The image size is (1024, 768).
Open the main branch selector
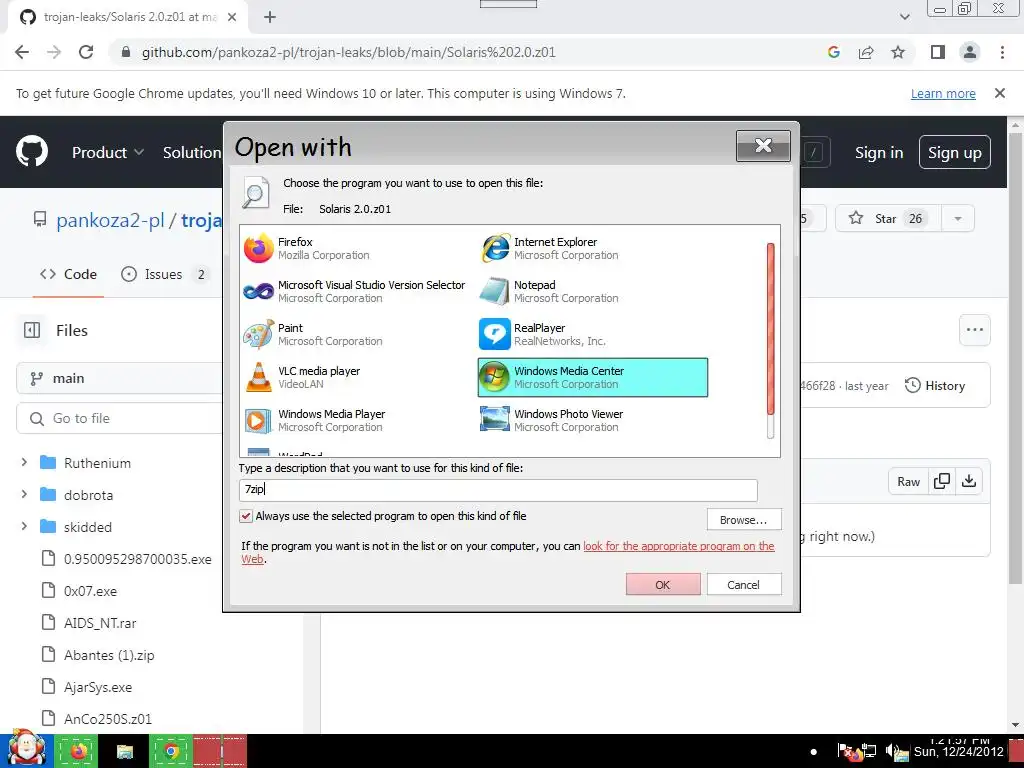pyautogui.click(x=121, y=378)
